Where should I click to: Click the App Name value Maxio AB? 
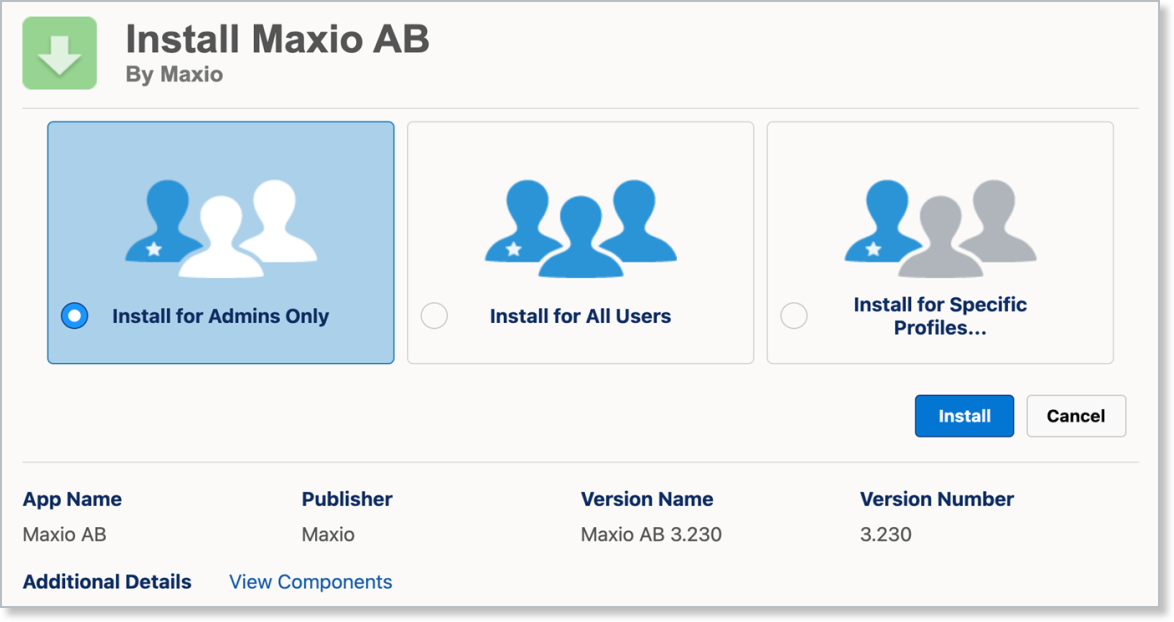tap(64, 534)
